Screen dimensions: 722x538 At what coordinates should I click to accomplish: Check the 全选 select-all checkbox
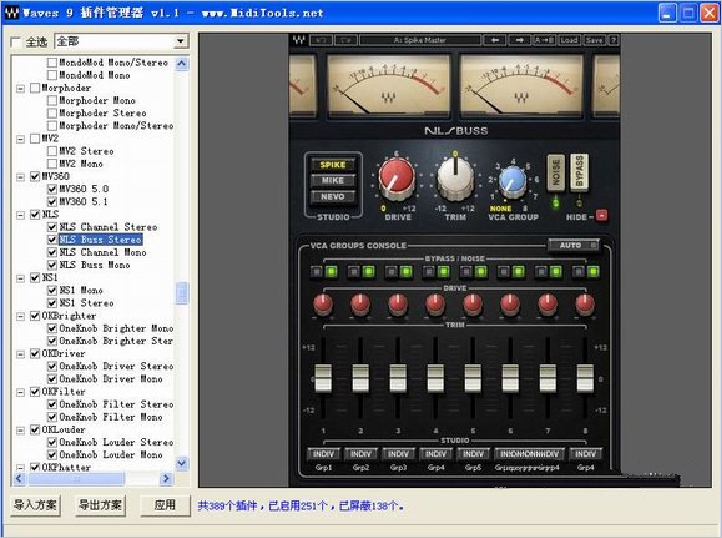(x=15, y=42)
